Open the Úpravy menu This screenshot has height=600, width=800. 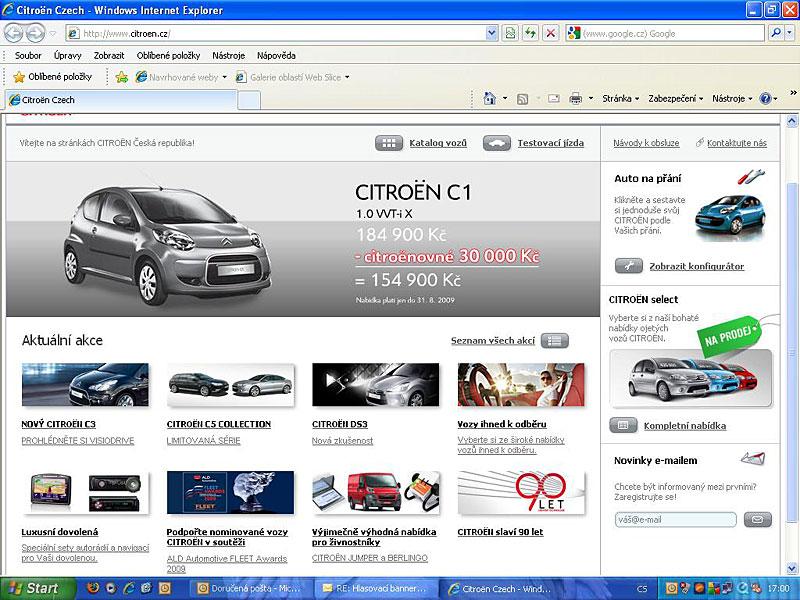(x=67, y=56)
